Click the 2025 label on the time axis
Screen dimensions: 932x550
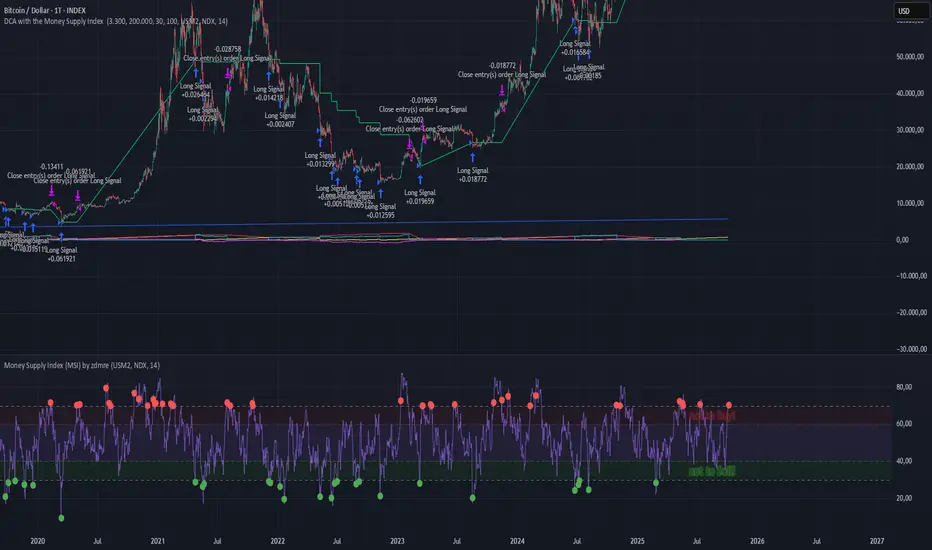click(637, 541)
